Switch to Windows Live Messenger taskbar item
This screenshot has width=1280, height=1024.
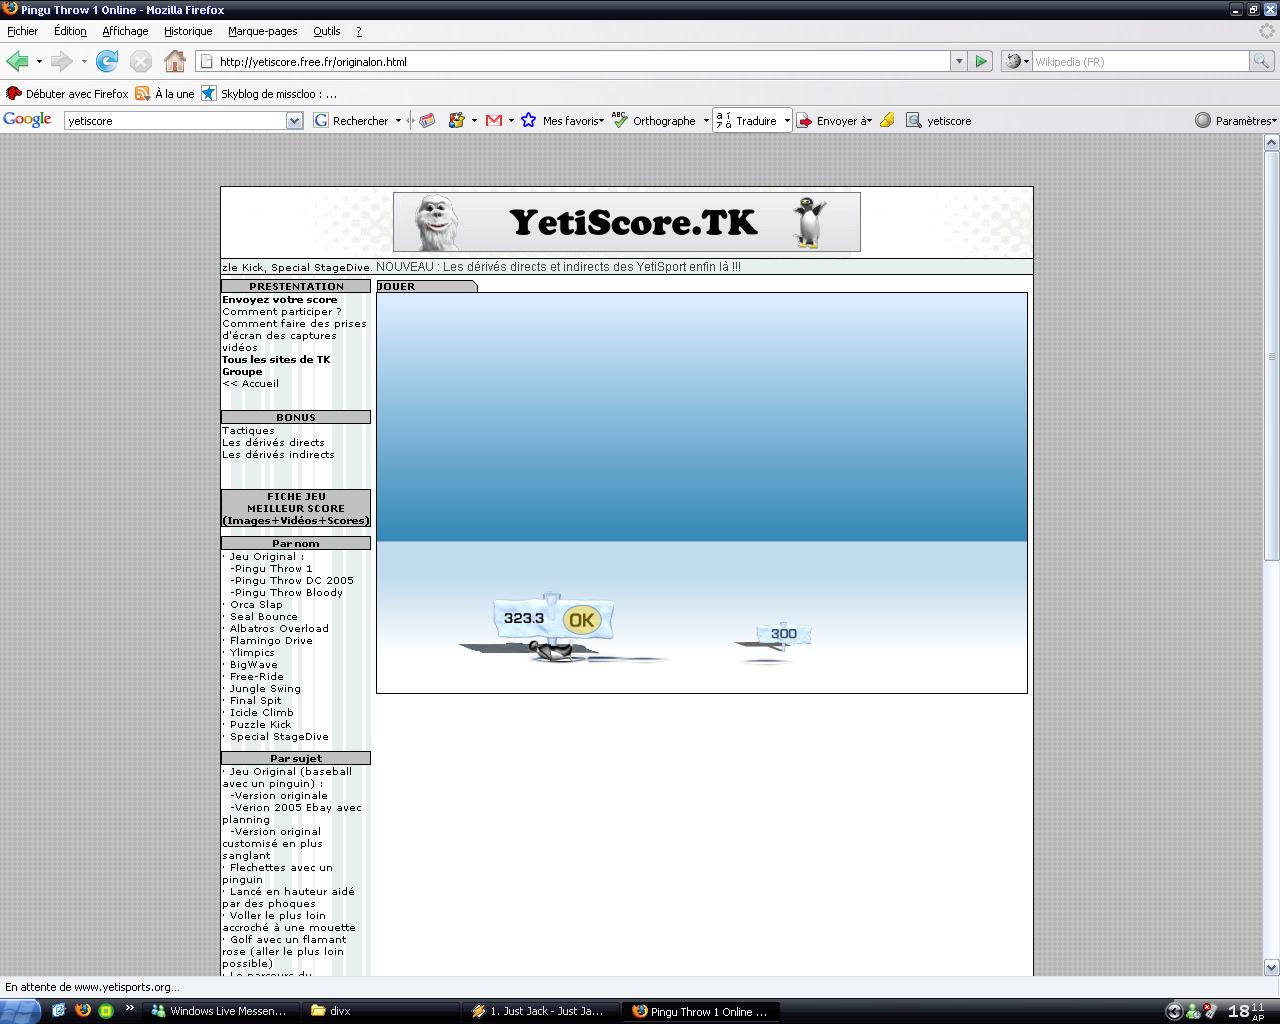pyautogui.click(x=220, y=1011)
